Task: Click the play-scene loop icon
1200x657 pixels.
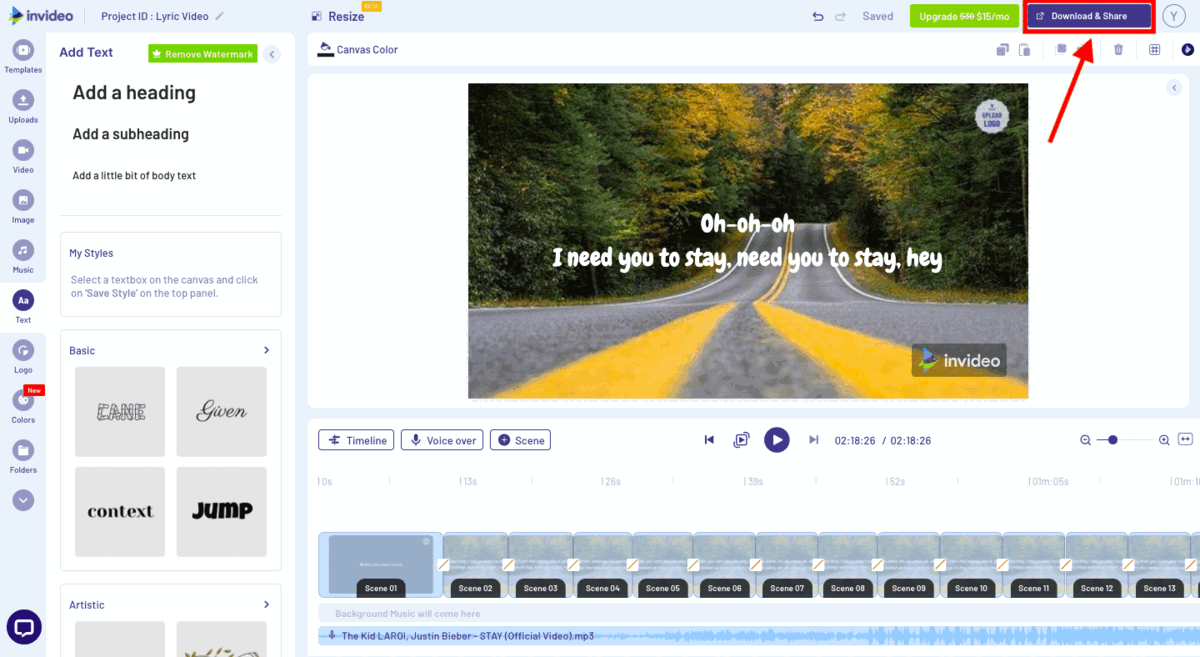Action: coord(741,440)
